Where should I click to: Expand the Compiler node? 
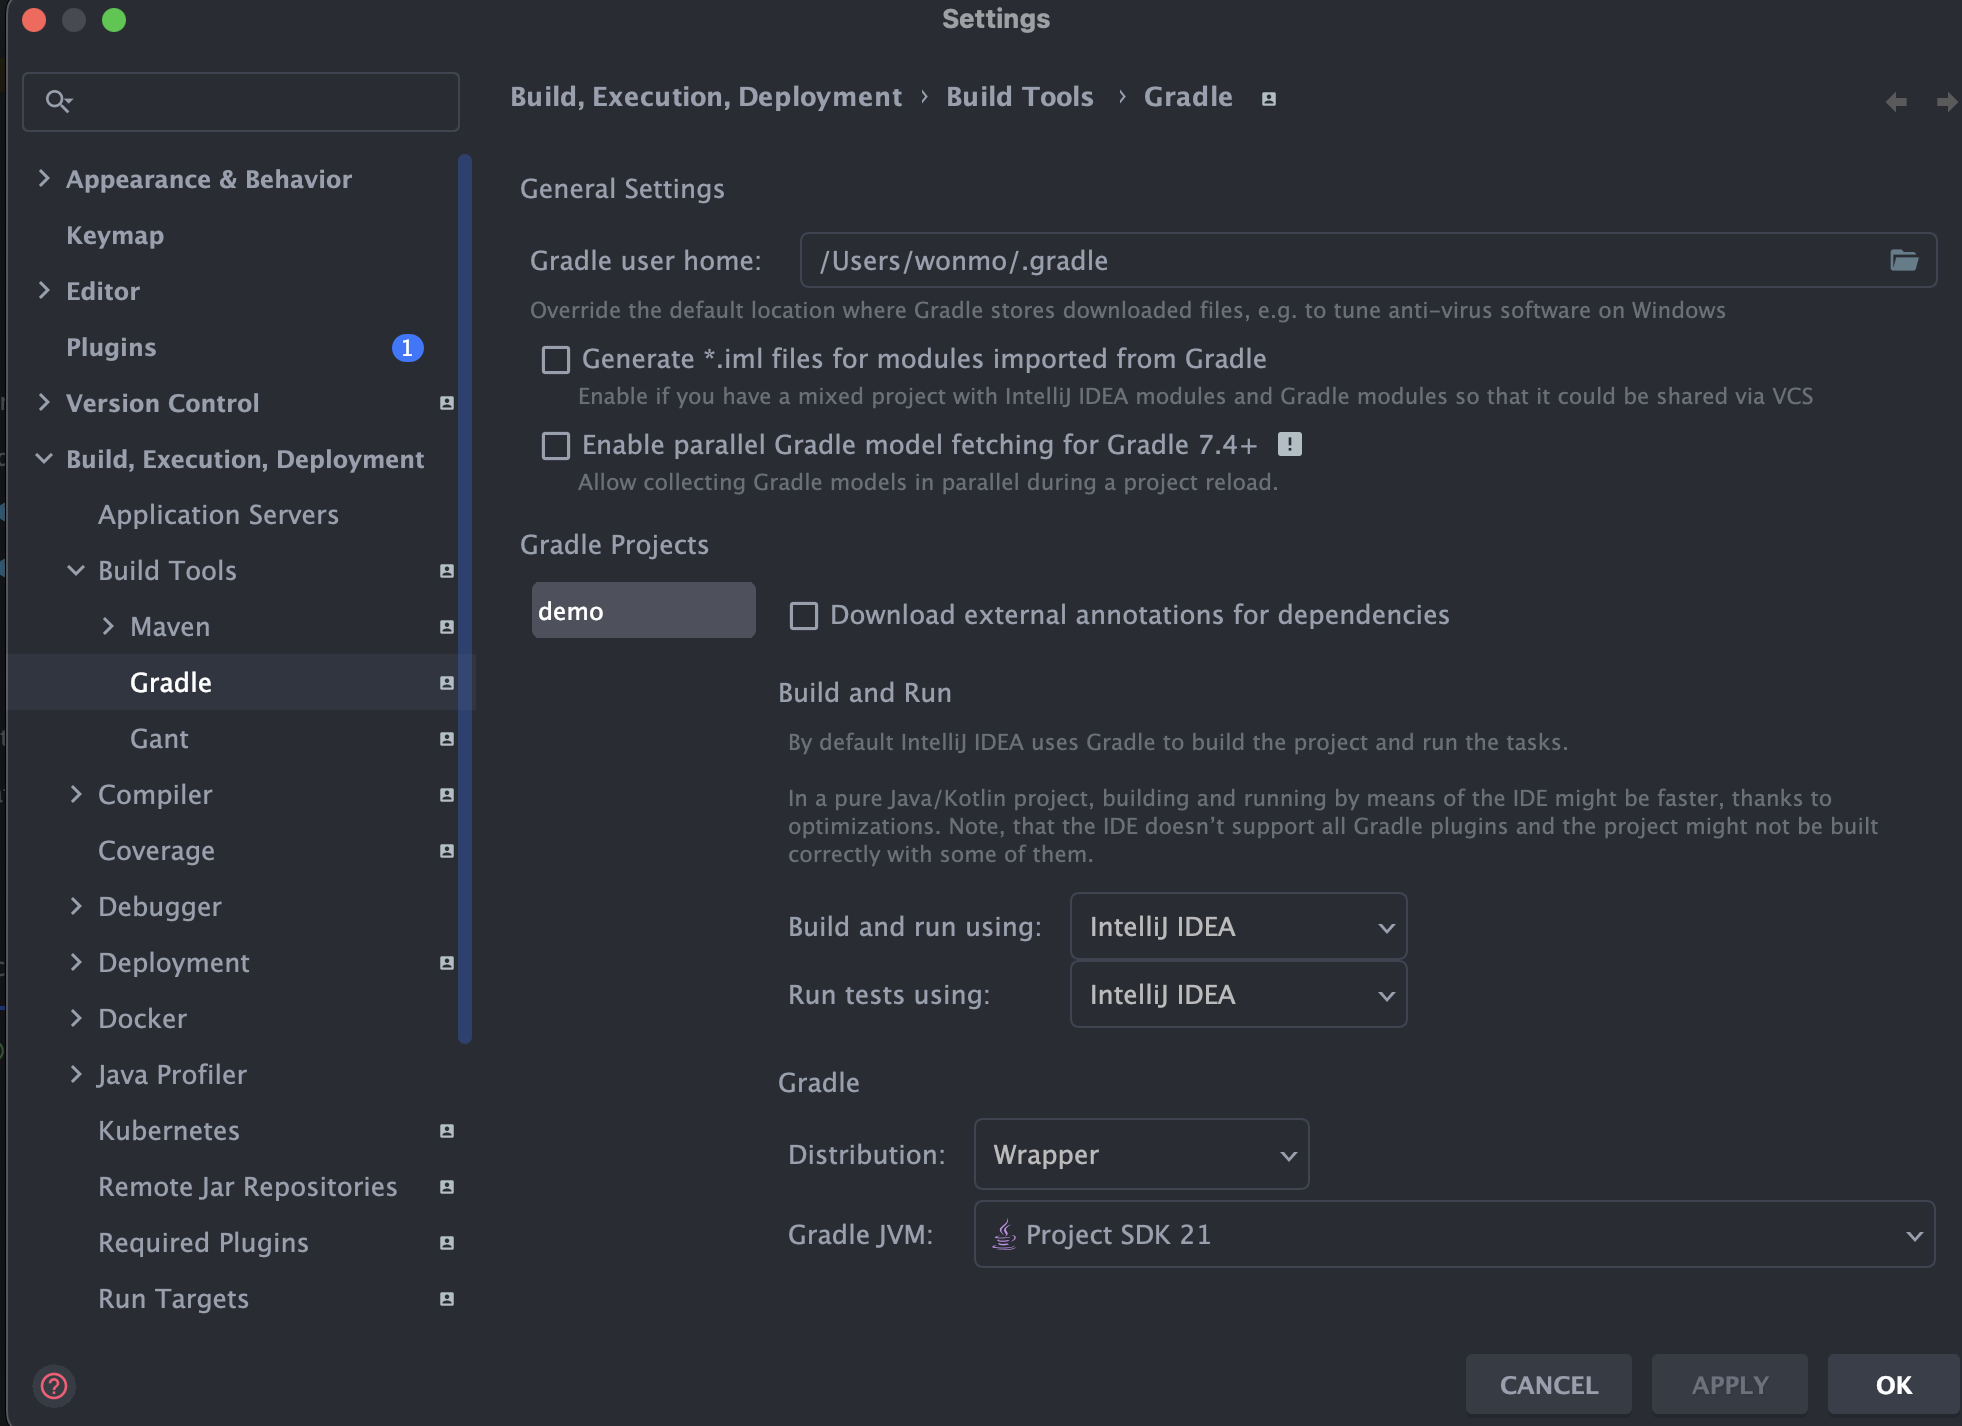(x=76, y=795)
